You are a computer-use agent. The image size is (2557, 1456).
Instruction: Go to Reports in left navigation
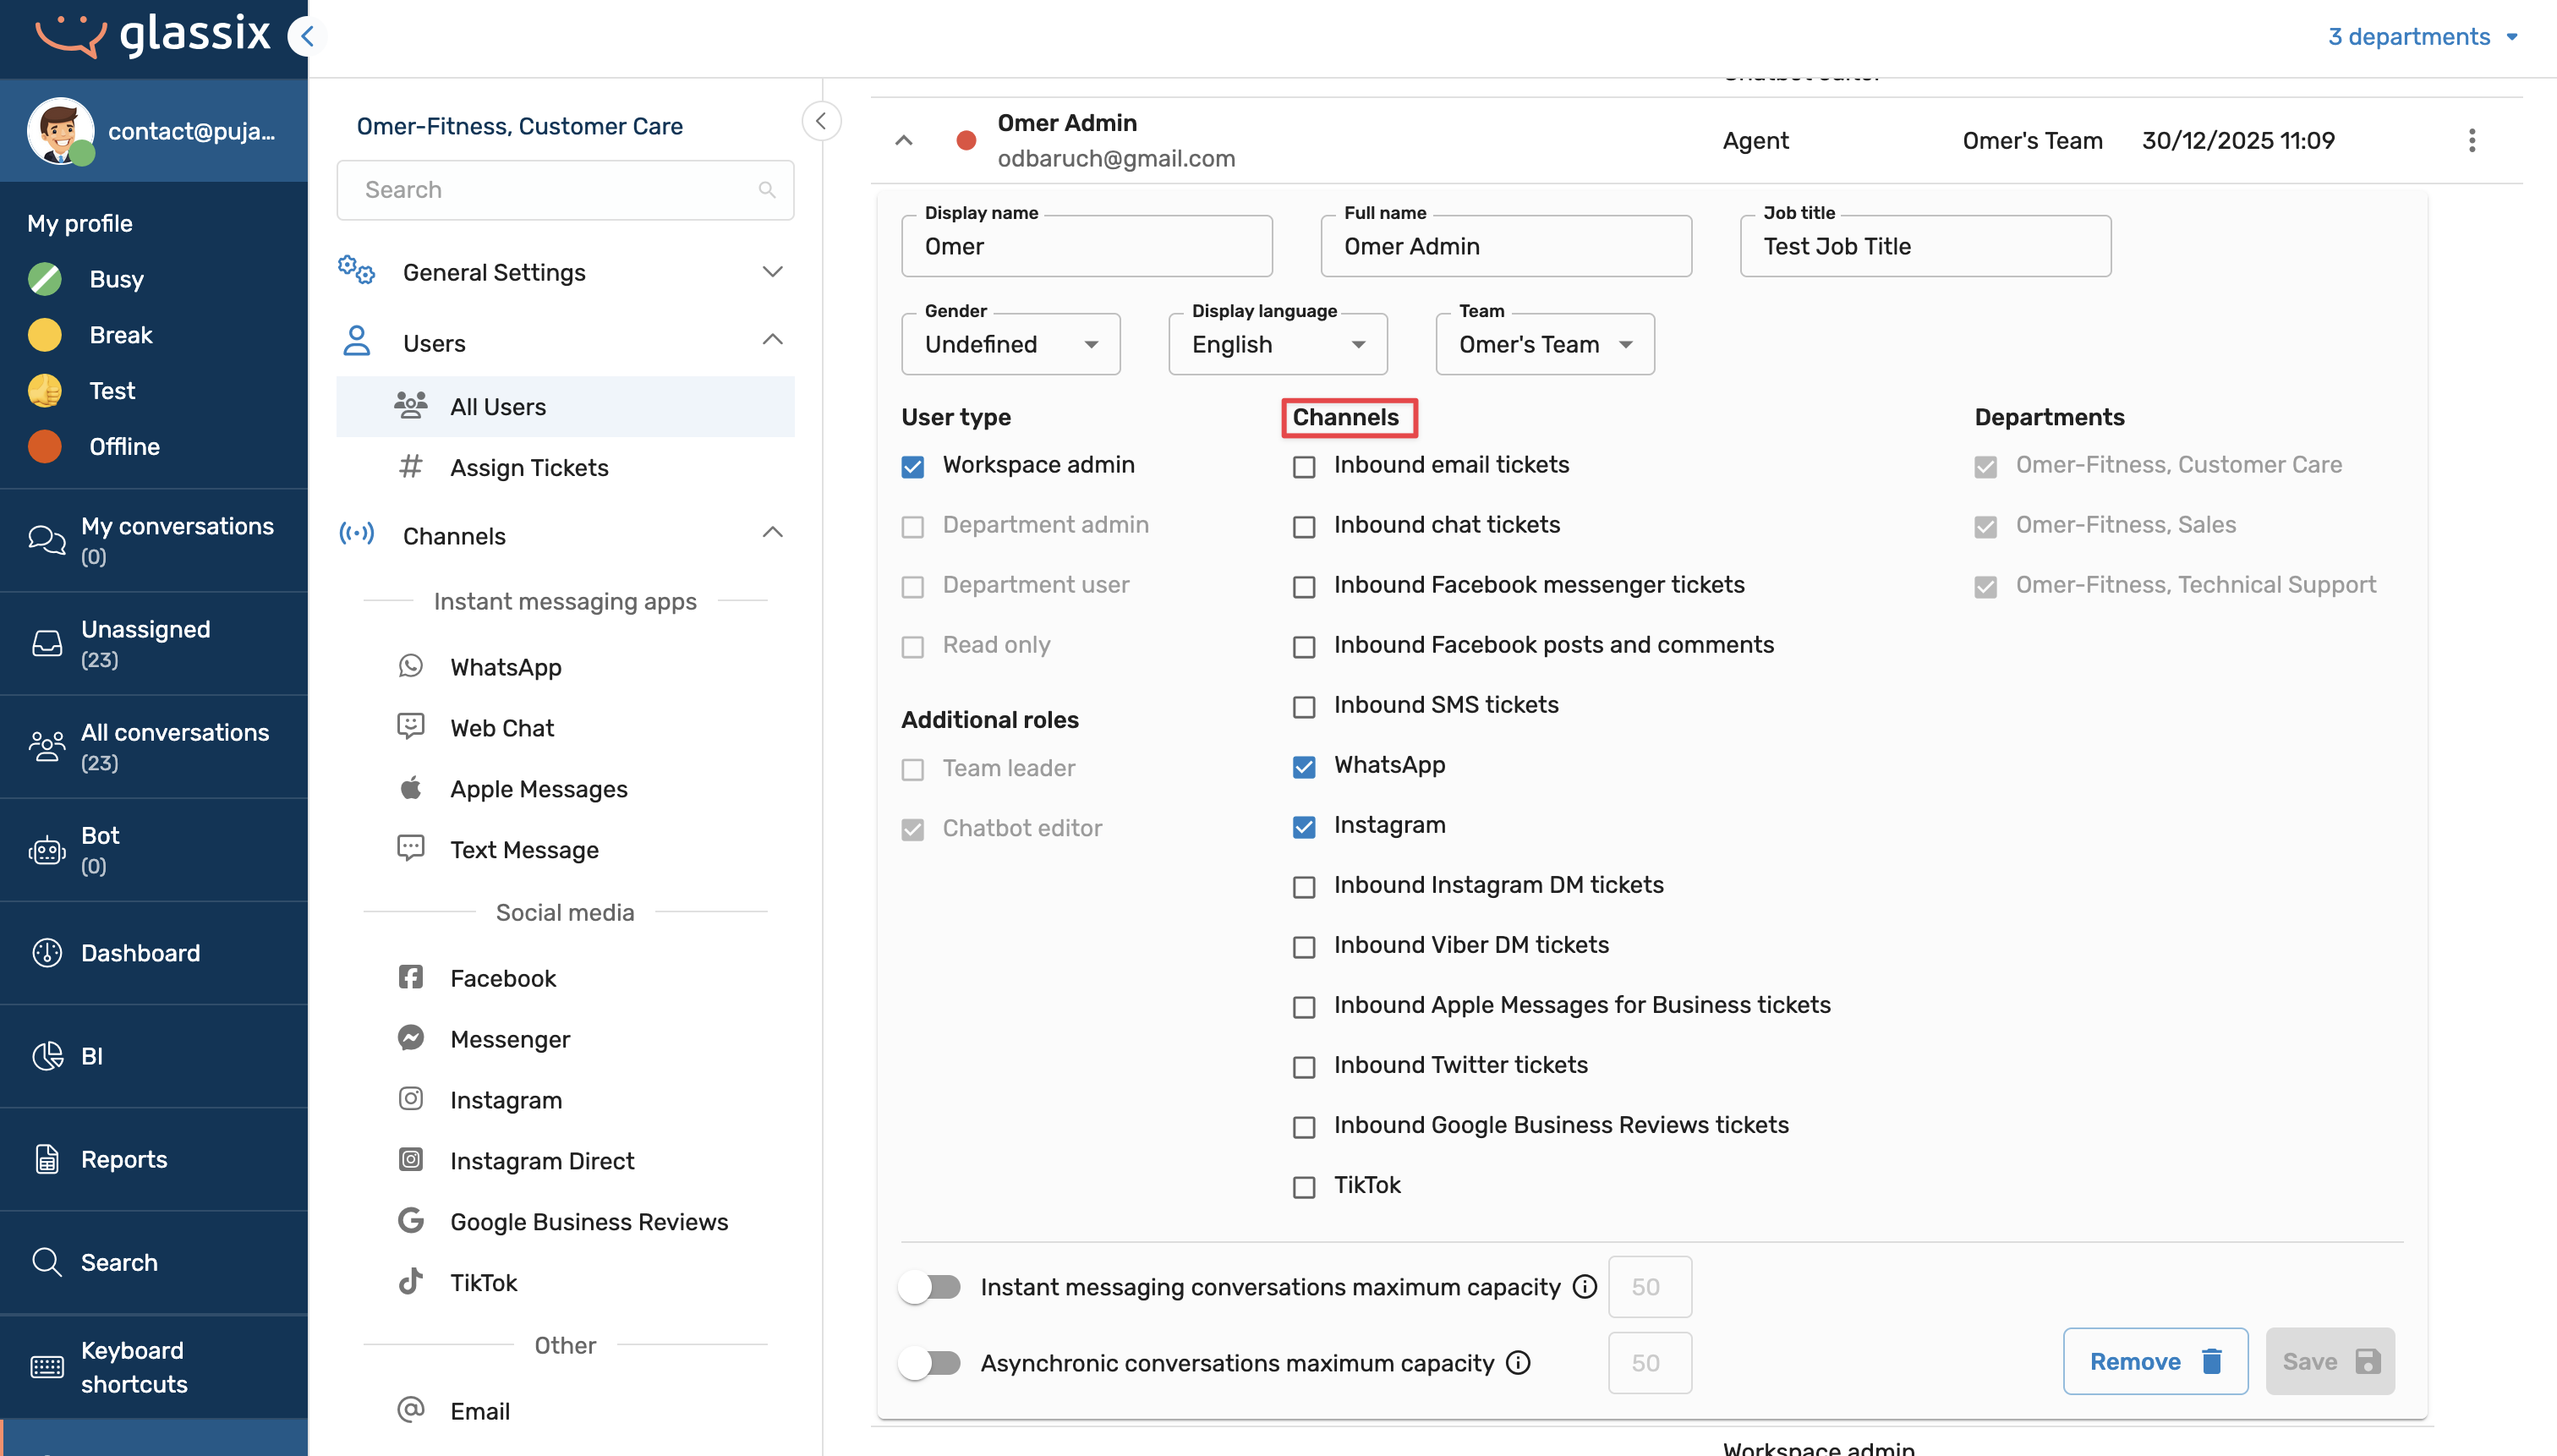123,1159
